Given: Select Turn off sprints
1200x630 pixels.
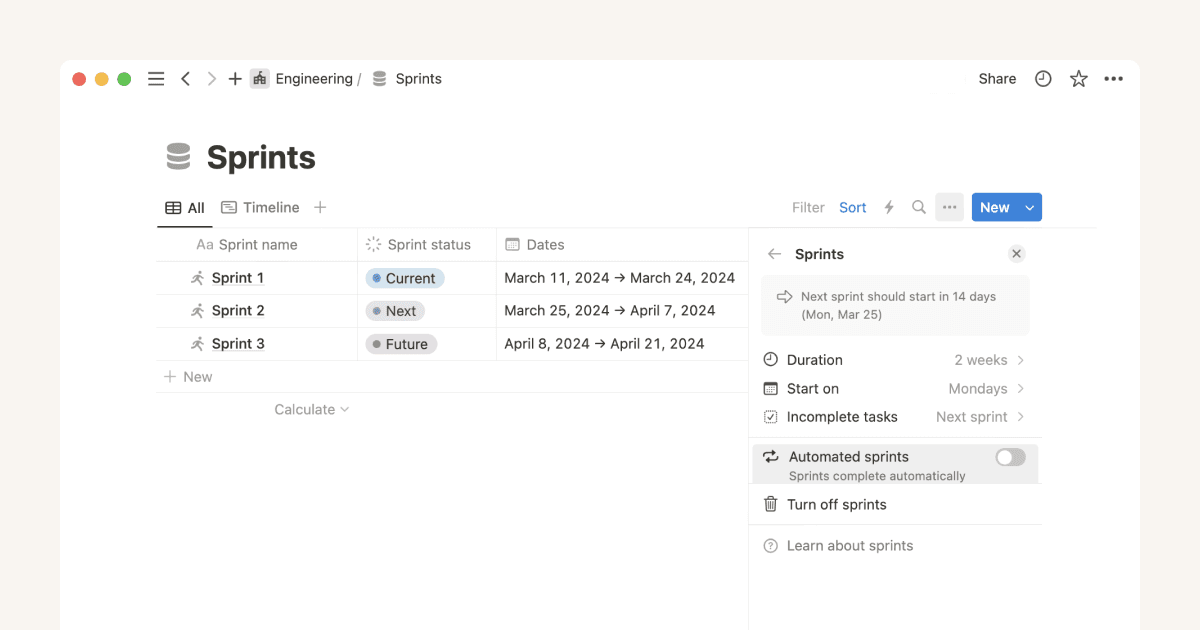Looking at the screenshot, I should click(x=836, y=504).
